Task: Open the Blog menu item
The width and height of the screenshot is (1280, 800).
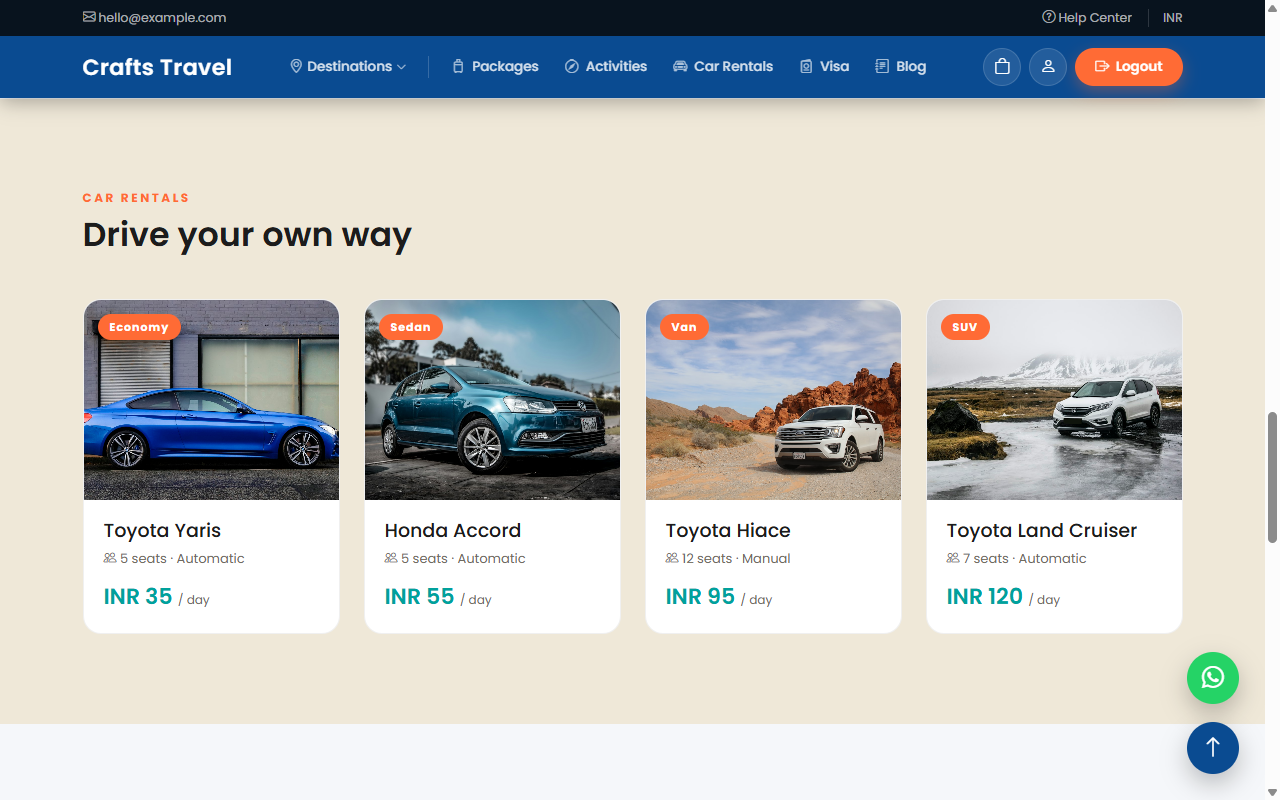Action: point(900,67)
